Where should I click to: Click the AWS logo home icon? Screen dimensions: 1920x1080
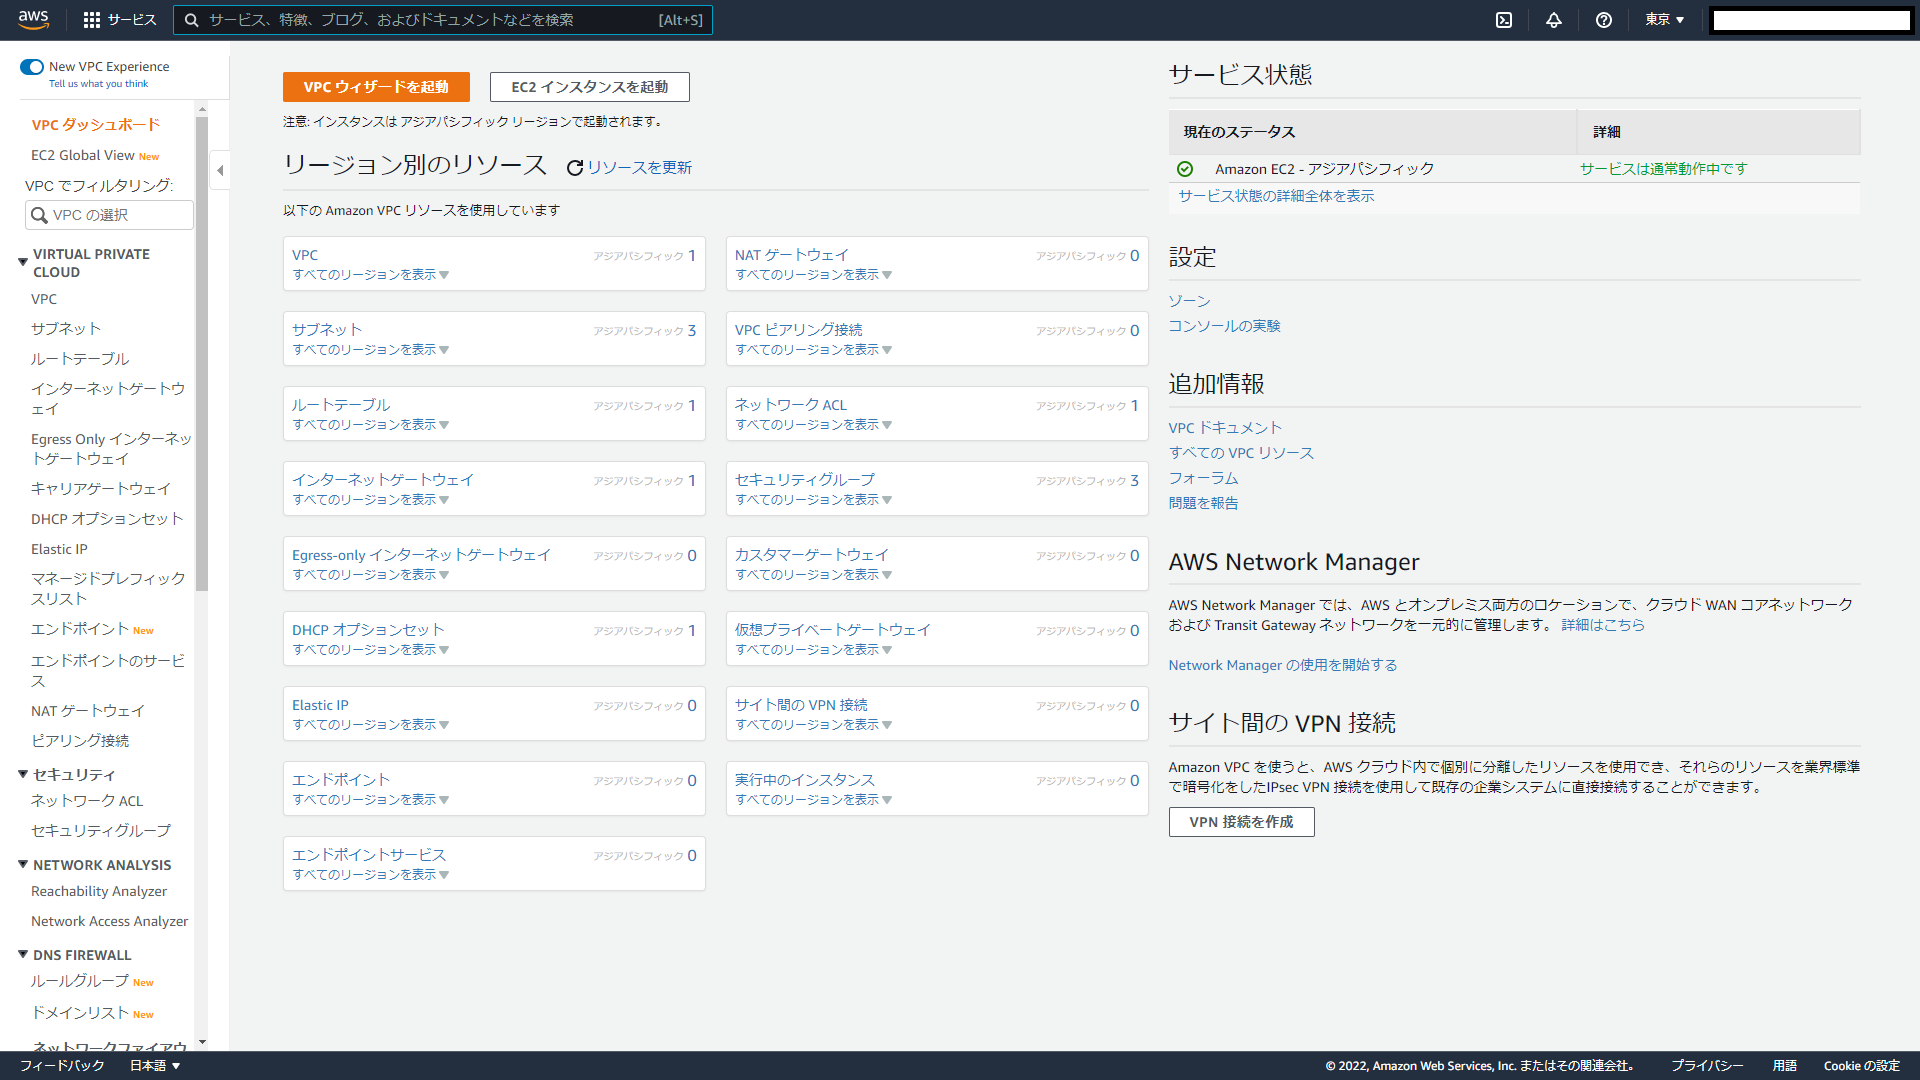[x=33, y=19]
